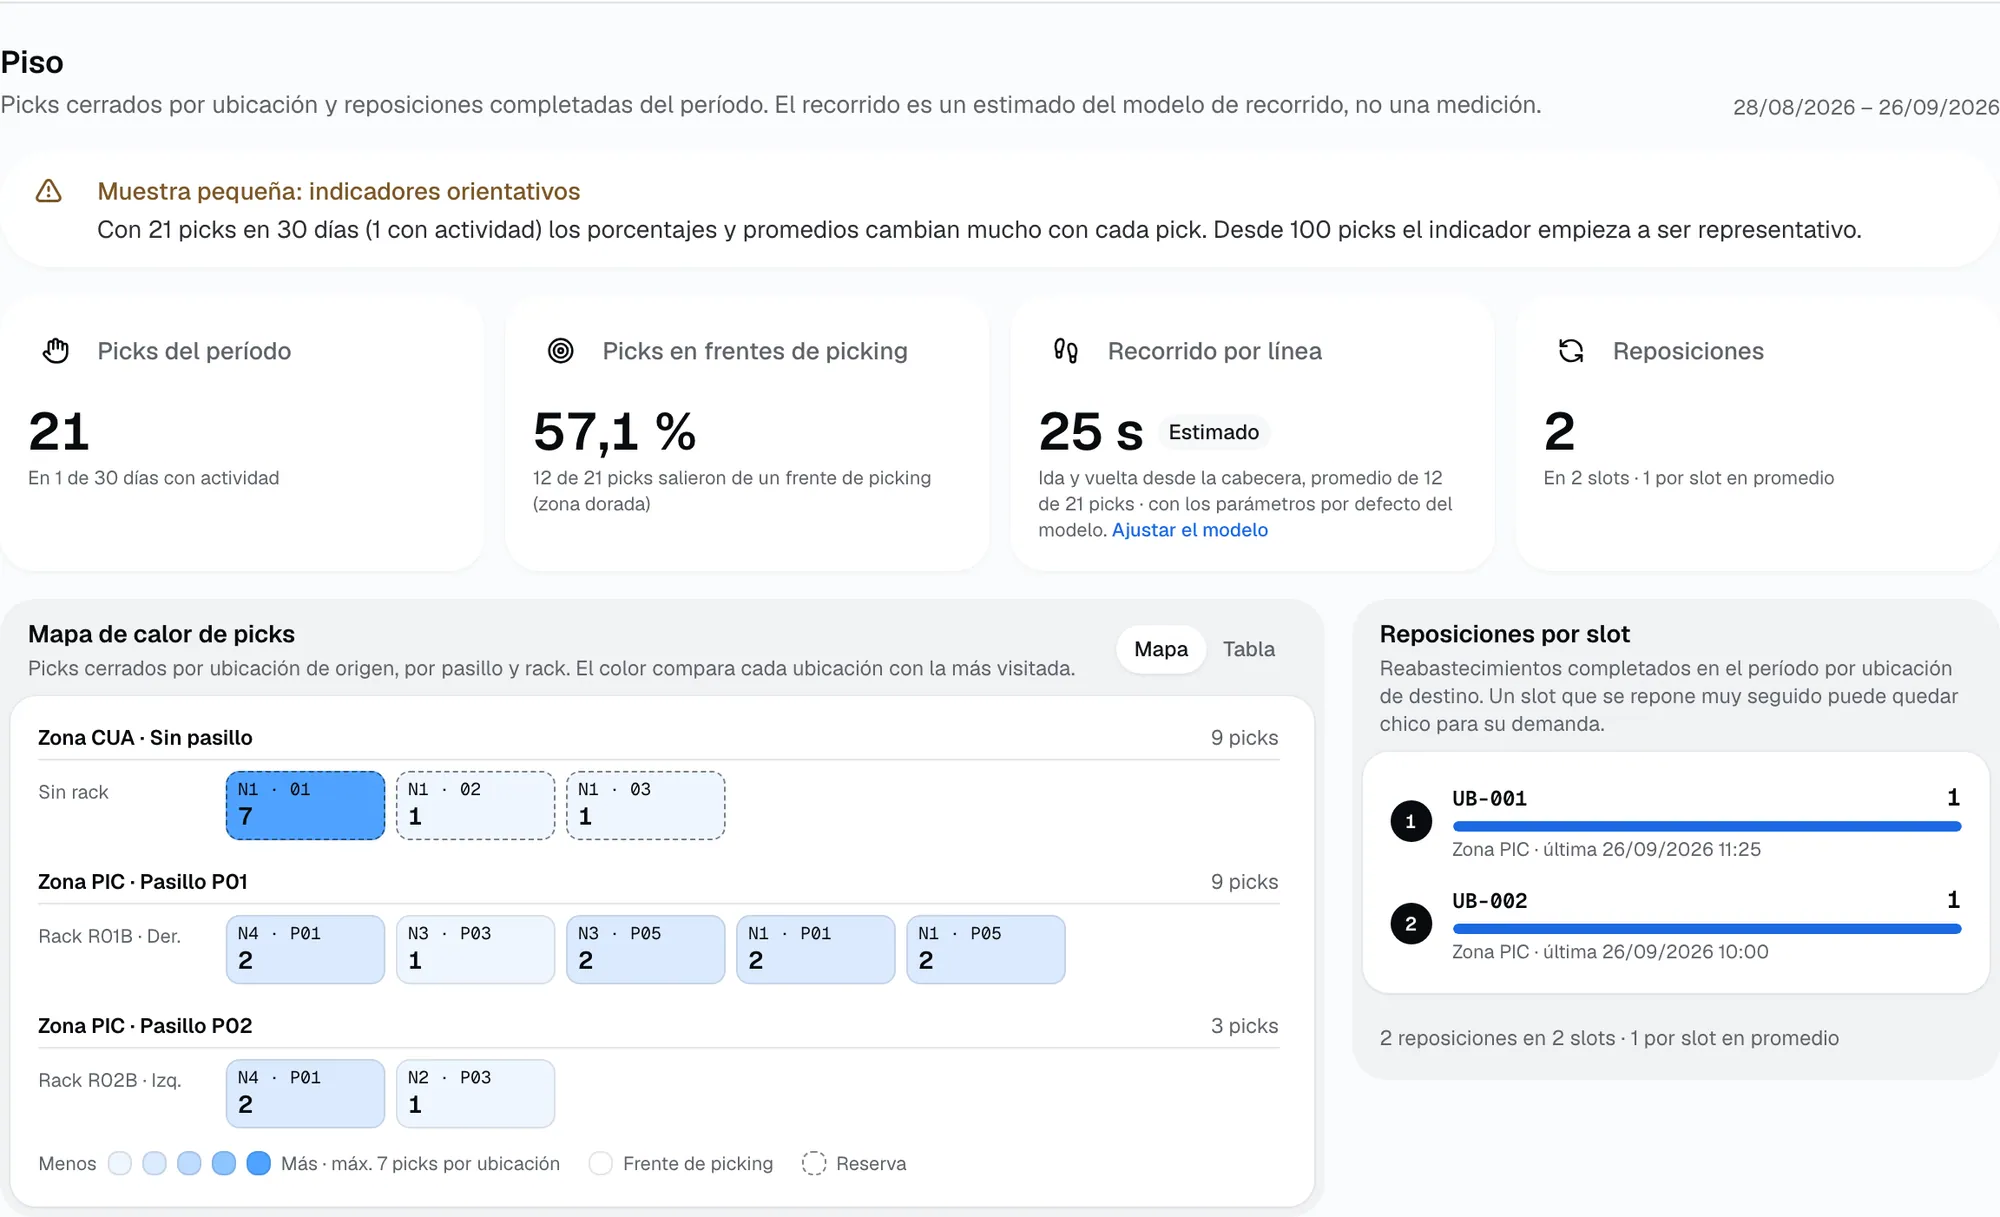Select reserve location N1 · 03
This screenshot has width=2000, height=1217.
[x=645, y=805]
